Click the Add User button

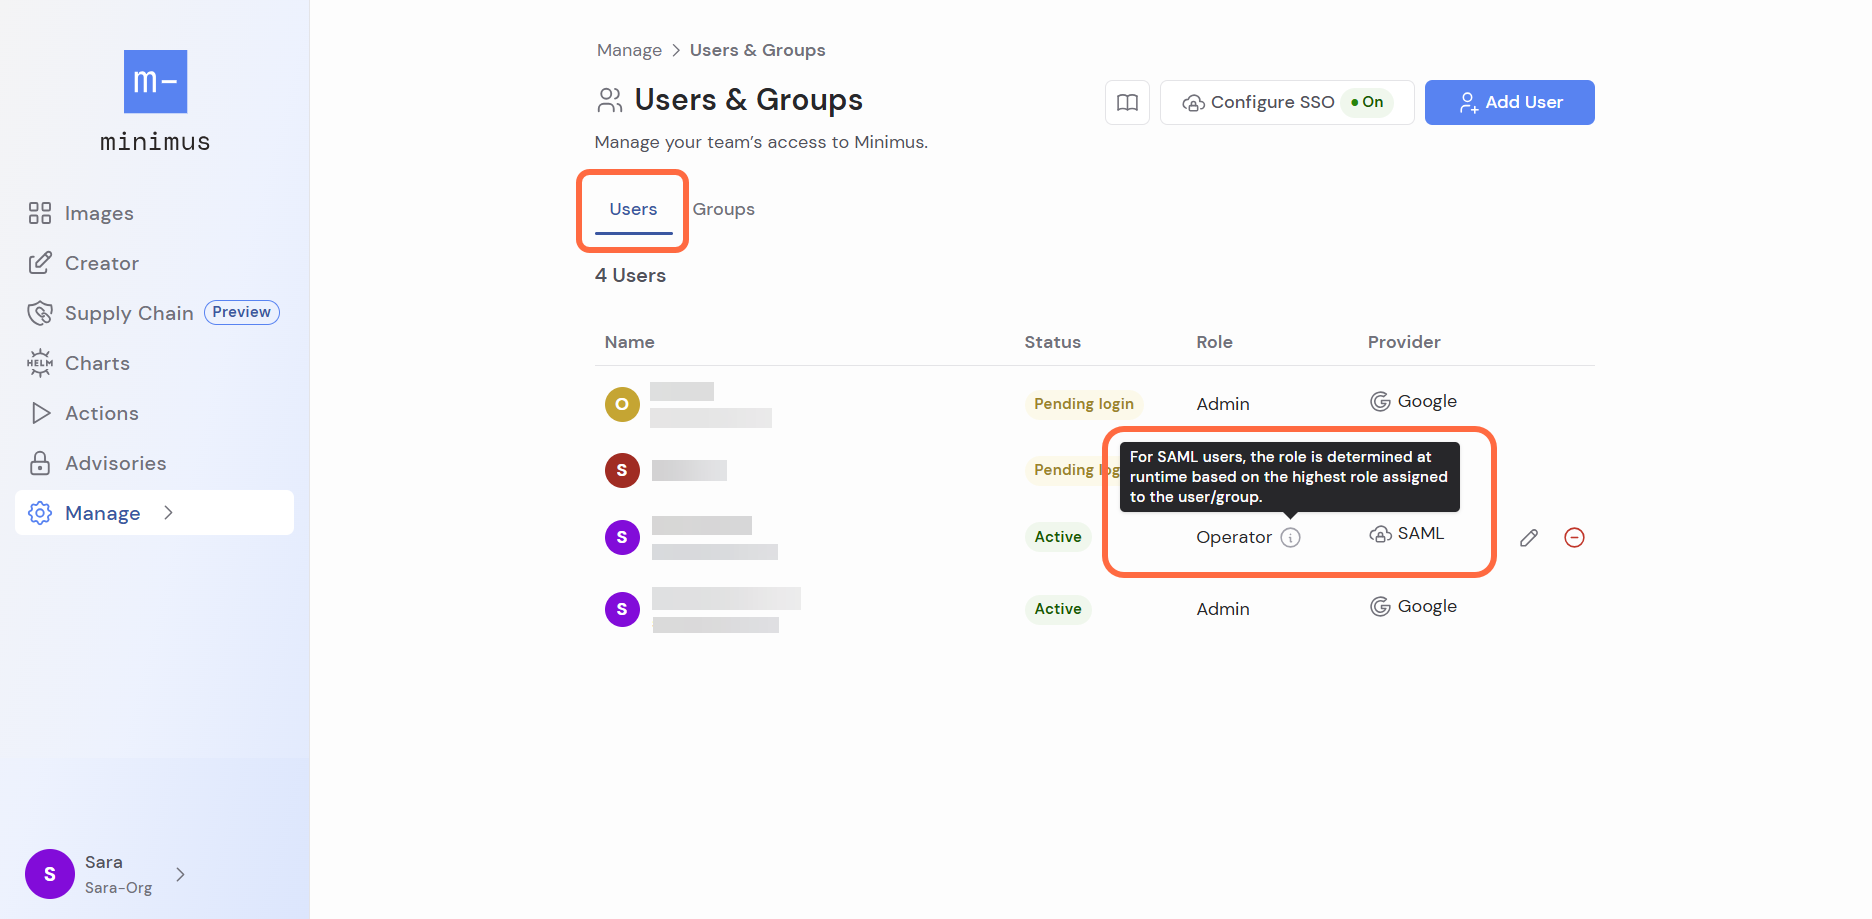[x=1509, y=102]
